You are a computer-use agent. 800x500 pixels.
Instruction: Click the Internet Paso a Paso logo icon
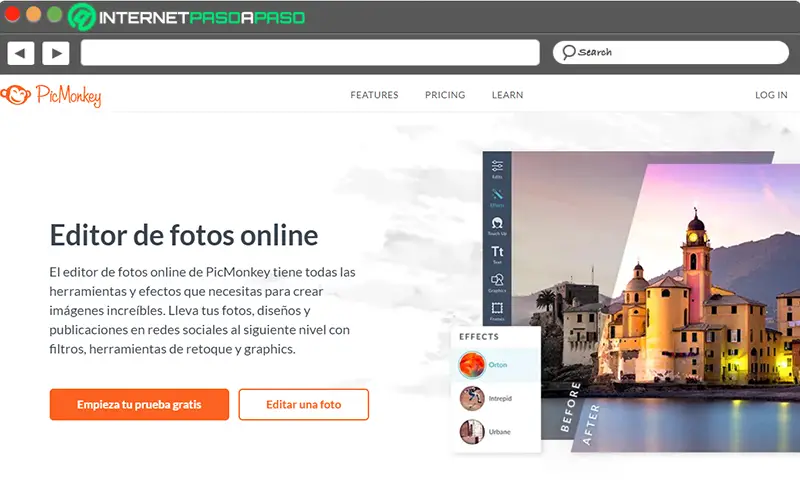[82, 17]
